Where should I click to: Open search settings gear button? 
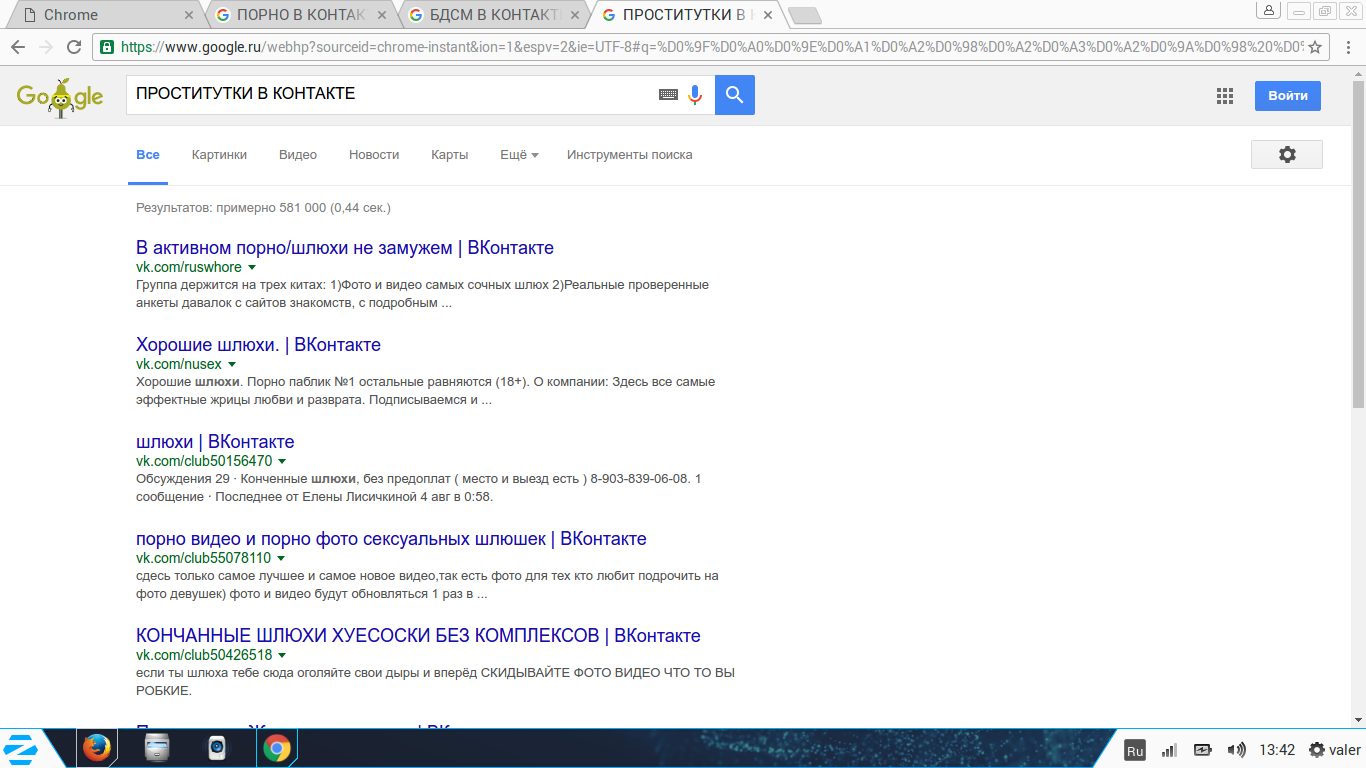(x=1287, y=154)
